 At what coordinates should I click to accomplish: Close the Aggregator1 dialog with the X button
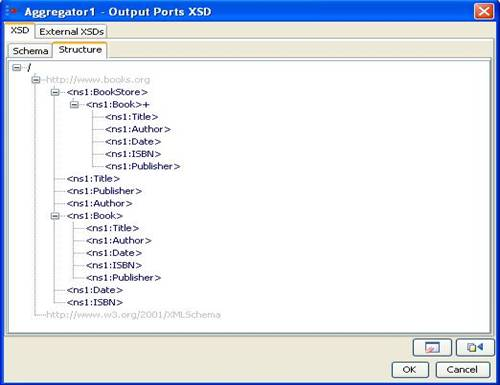[484, 11]
